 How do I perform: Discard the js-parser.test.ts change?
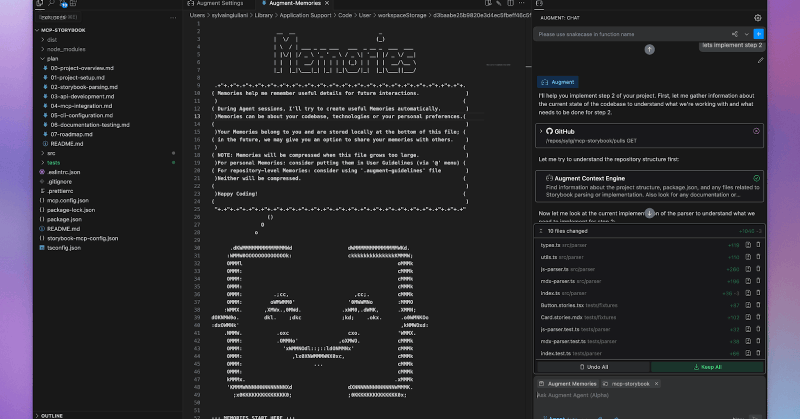758,329
